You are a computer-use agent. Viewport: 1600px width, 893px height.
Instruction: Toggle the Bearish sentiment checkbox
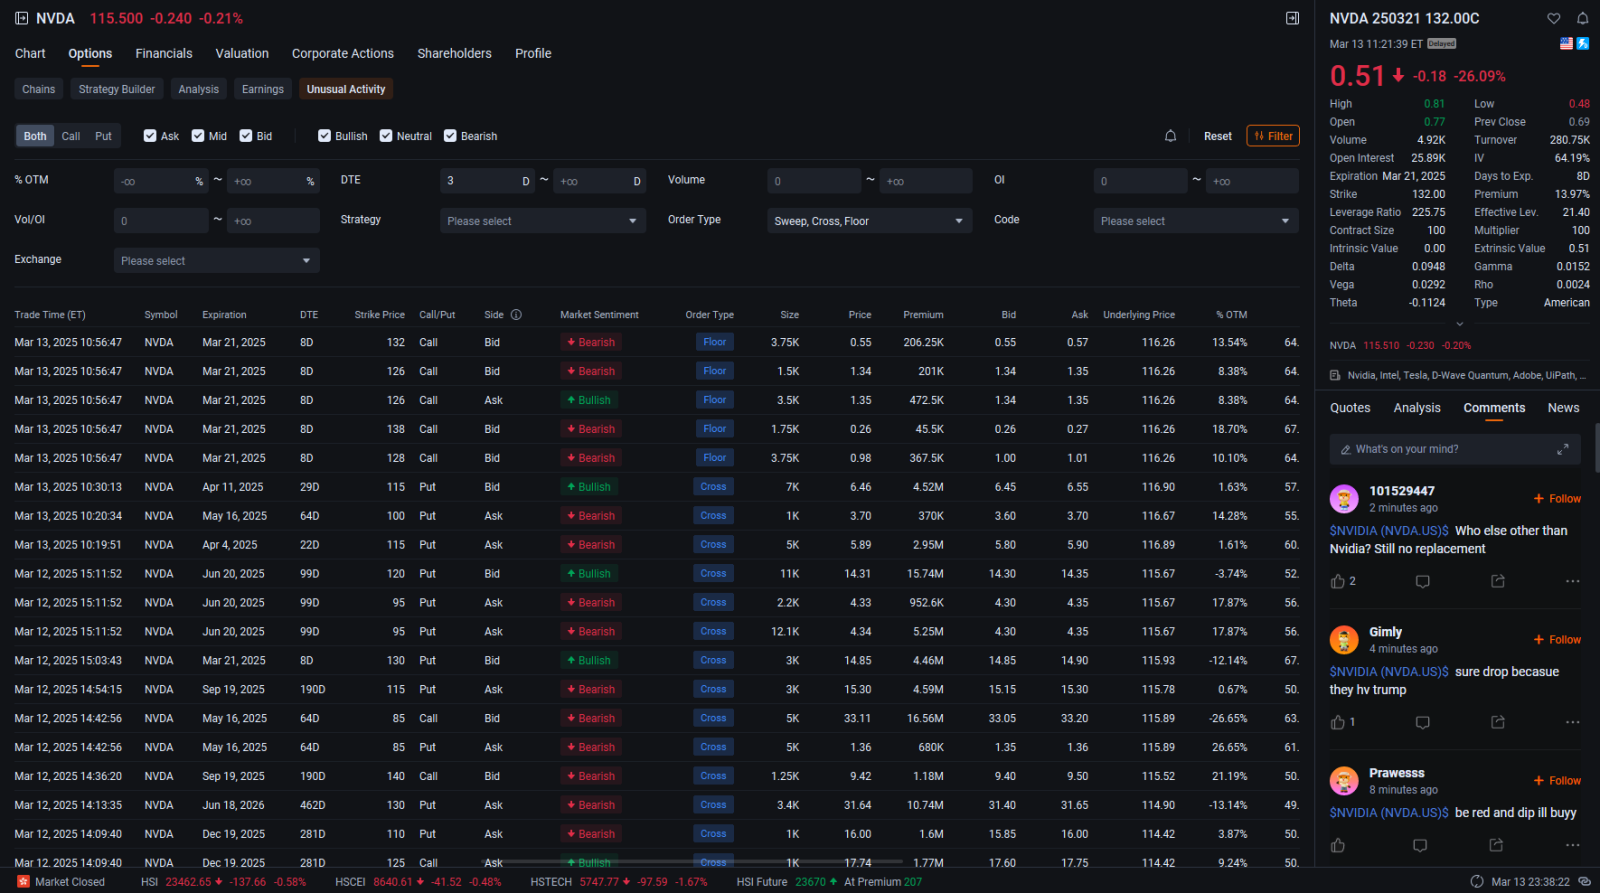coord(450,136)
